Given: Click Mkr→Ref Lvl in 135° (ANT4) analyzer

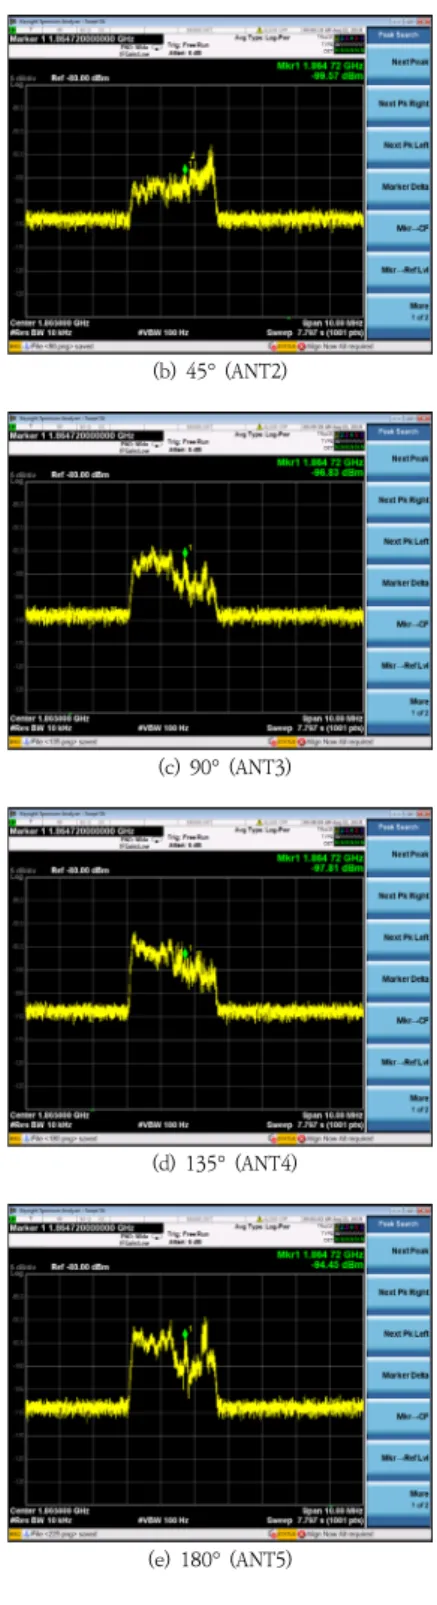Looking at the screenshot, I should (x=399, y=1063).
